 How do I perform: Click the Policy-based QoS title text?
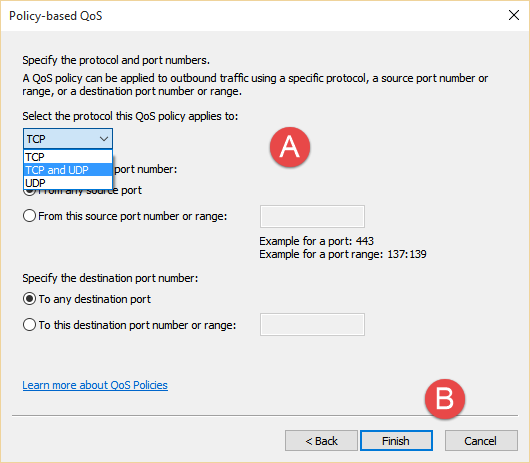click(x=55, y=16)
